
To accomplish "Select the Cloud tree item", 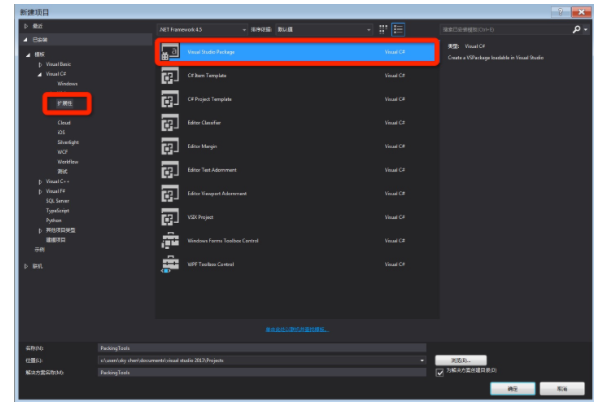I will pos(64,122).
